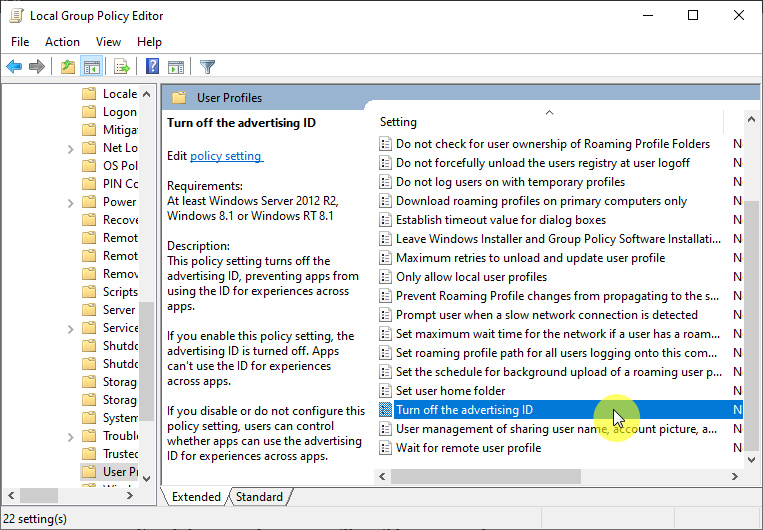Click the Filter funnel icon
Viewport: 763px width, 530px height.
(207, 67)
